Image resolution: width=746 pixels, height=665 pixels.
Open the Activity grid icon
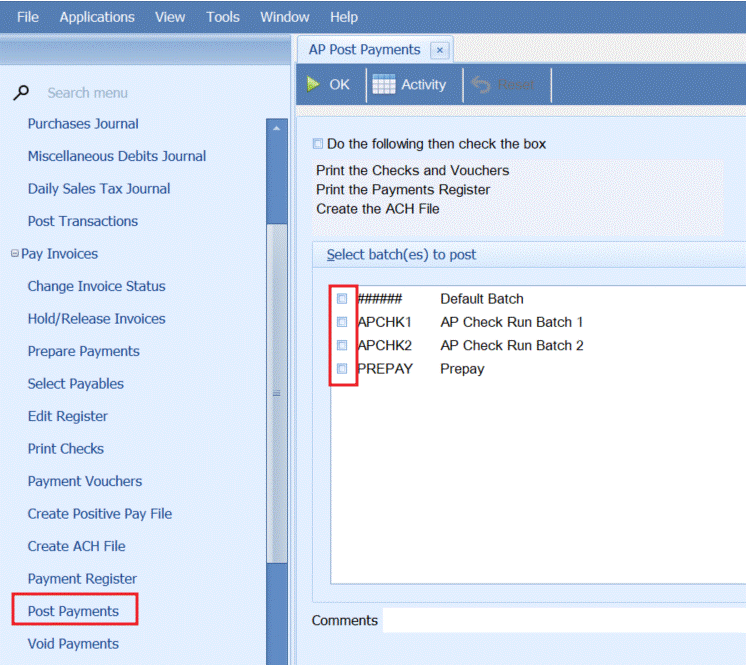pyautogui.click(x=384, y=85)
